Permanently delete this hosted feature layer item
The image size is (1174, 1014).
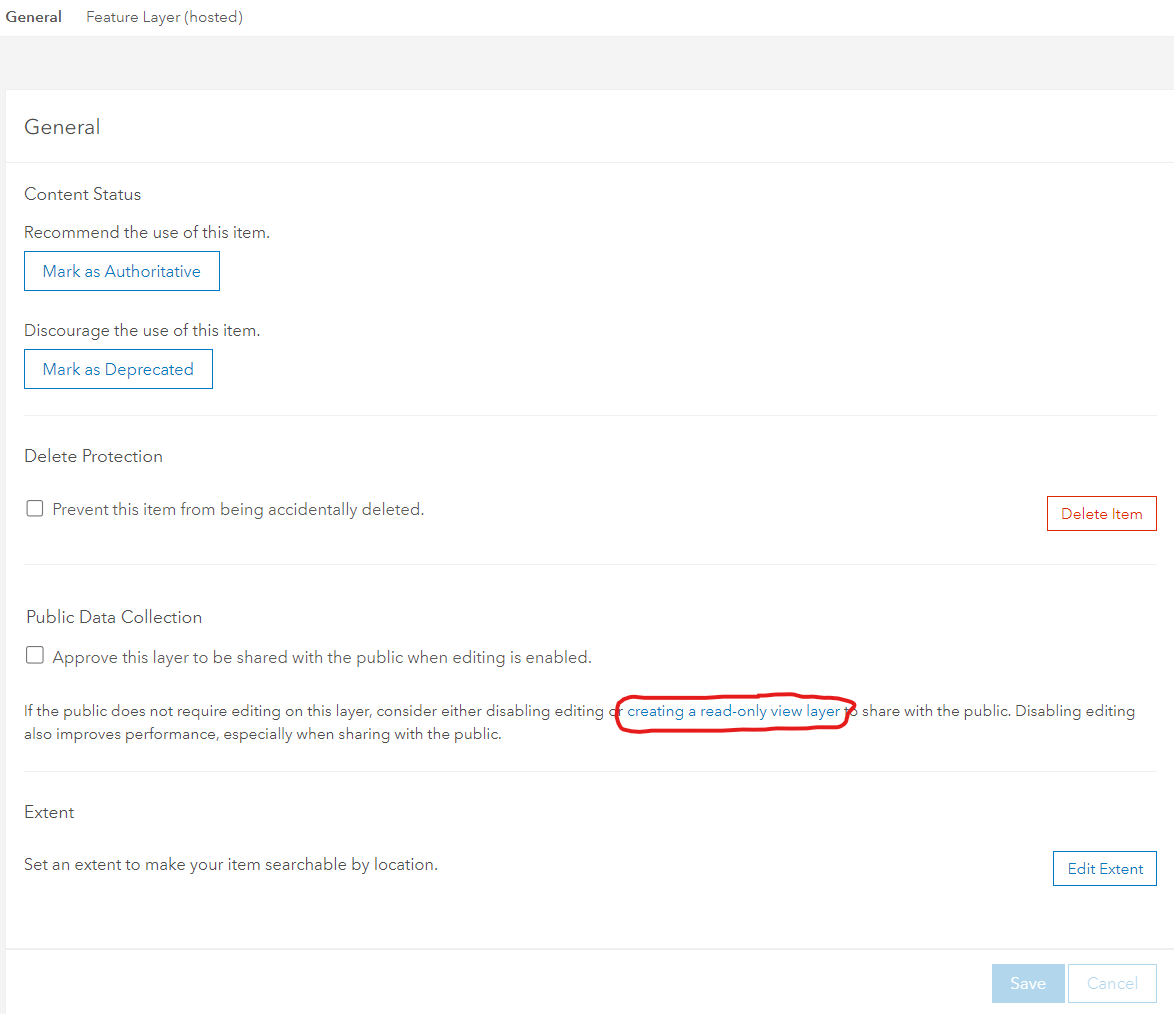[1101, 513]
